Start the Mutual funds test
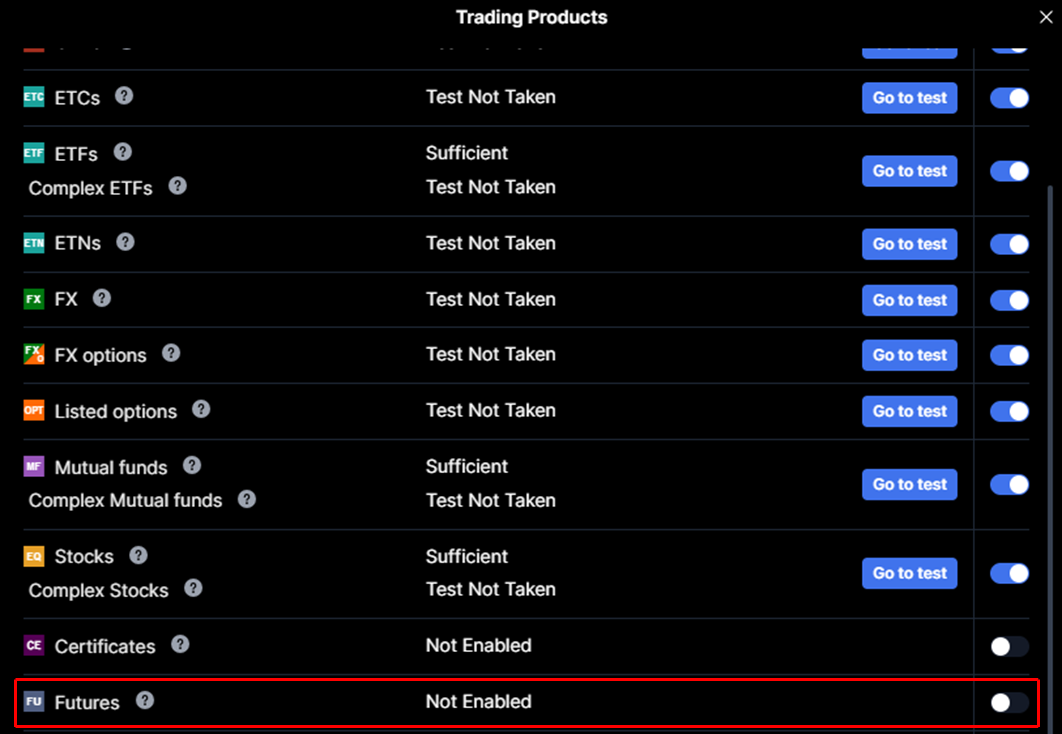The height and width of the screenshot is (734, 1062). click(909, 484)
